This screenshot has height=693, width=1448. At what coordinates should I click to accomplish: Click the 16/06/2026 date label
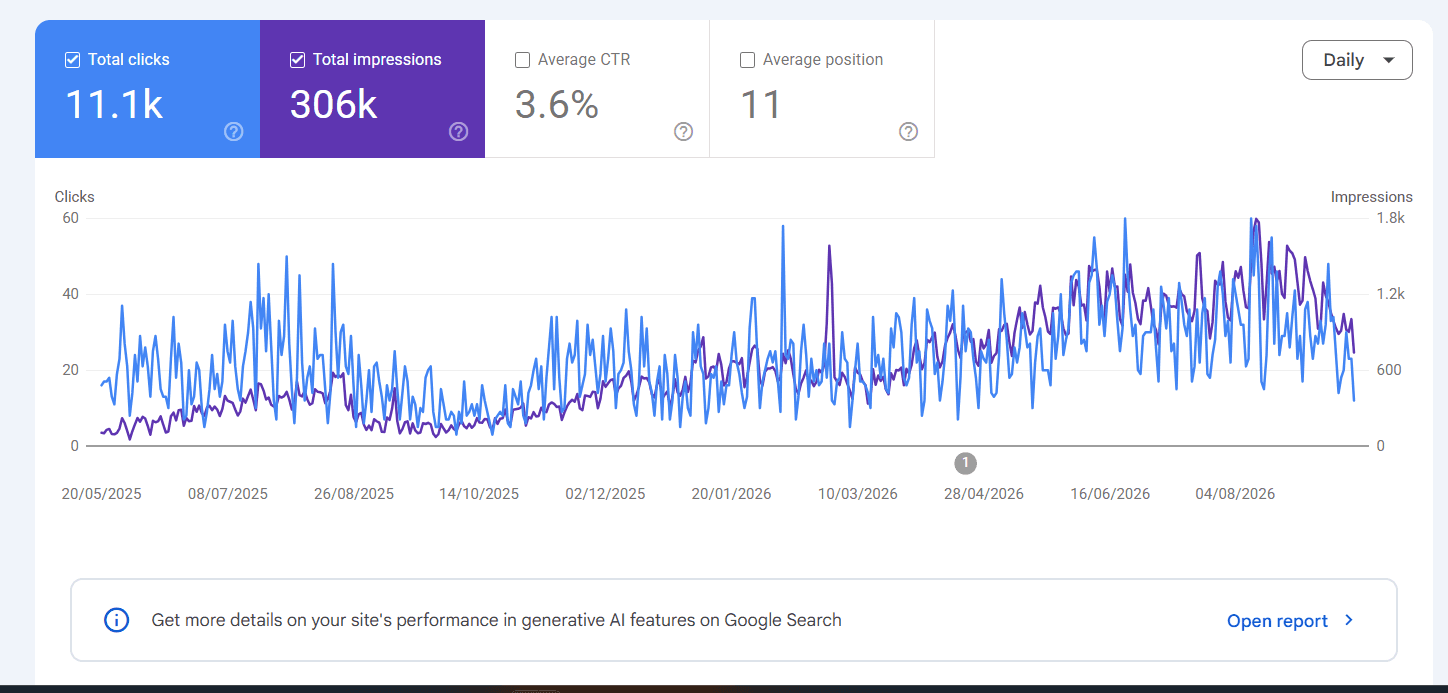pyautogui.click(x=1110, y=494)
